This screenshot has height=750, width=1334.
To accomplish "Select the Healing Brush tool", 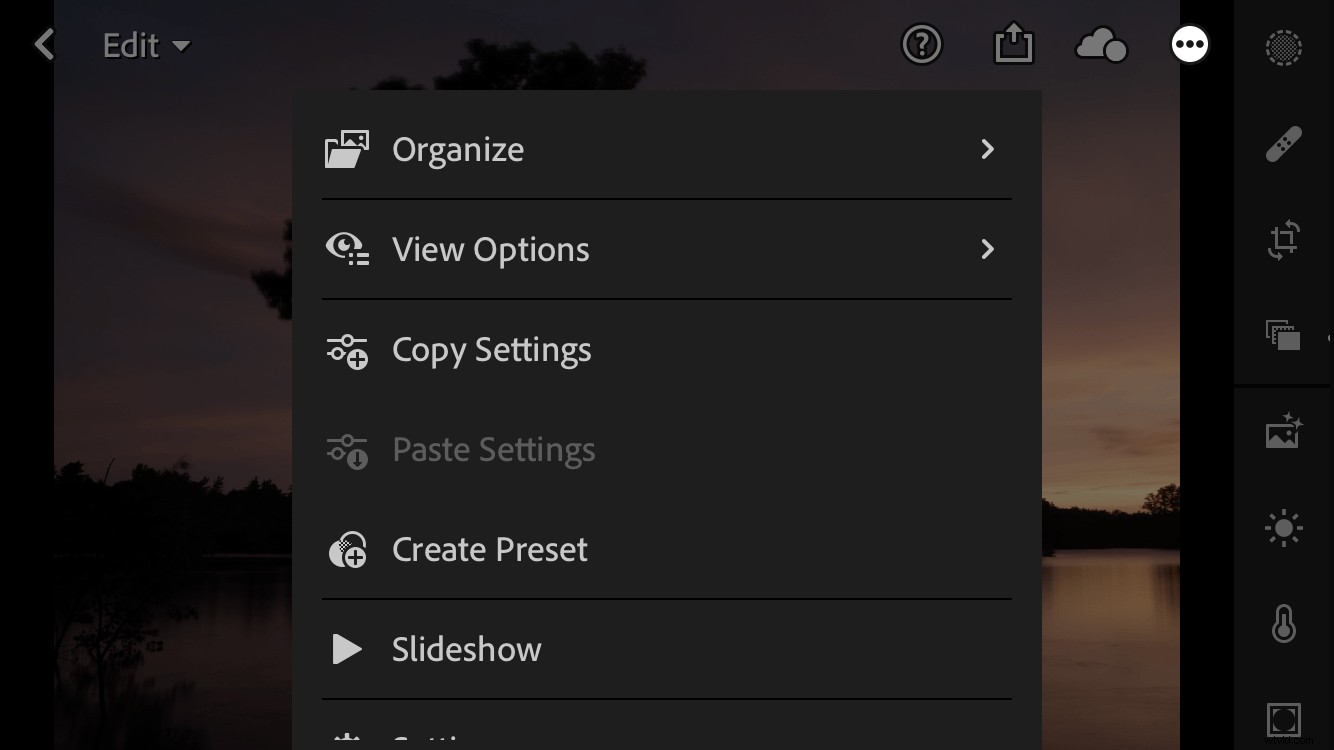I will [1285, 143].
